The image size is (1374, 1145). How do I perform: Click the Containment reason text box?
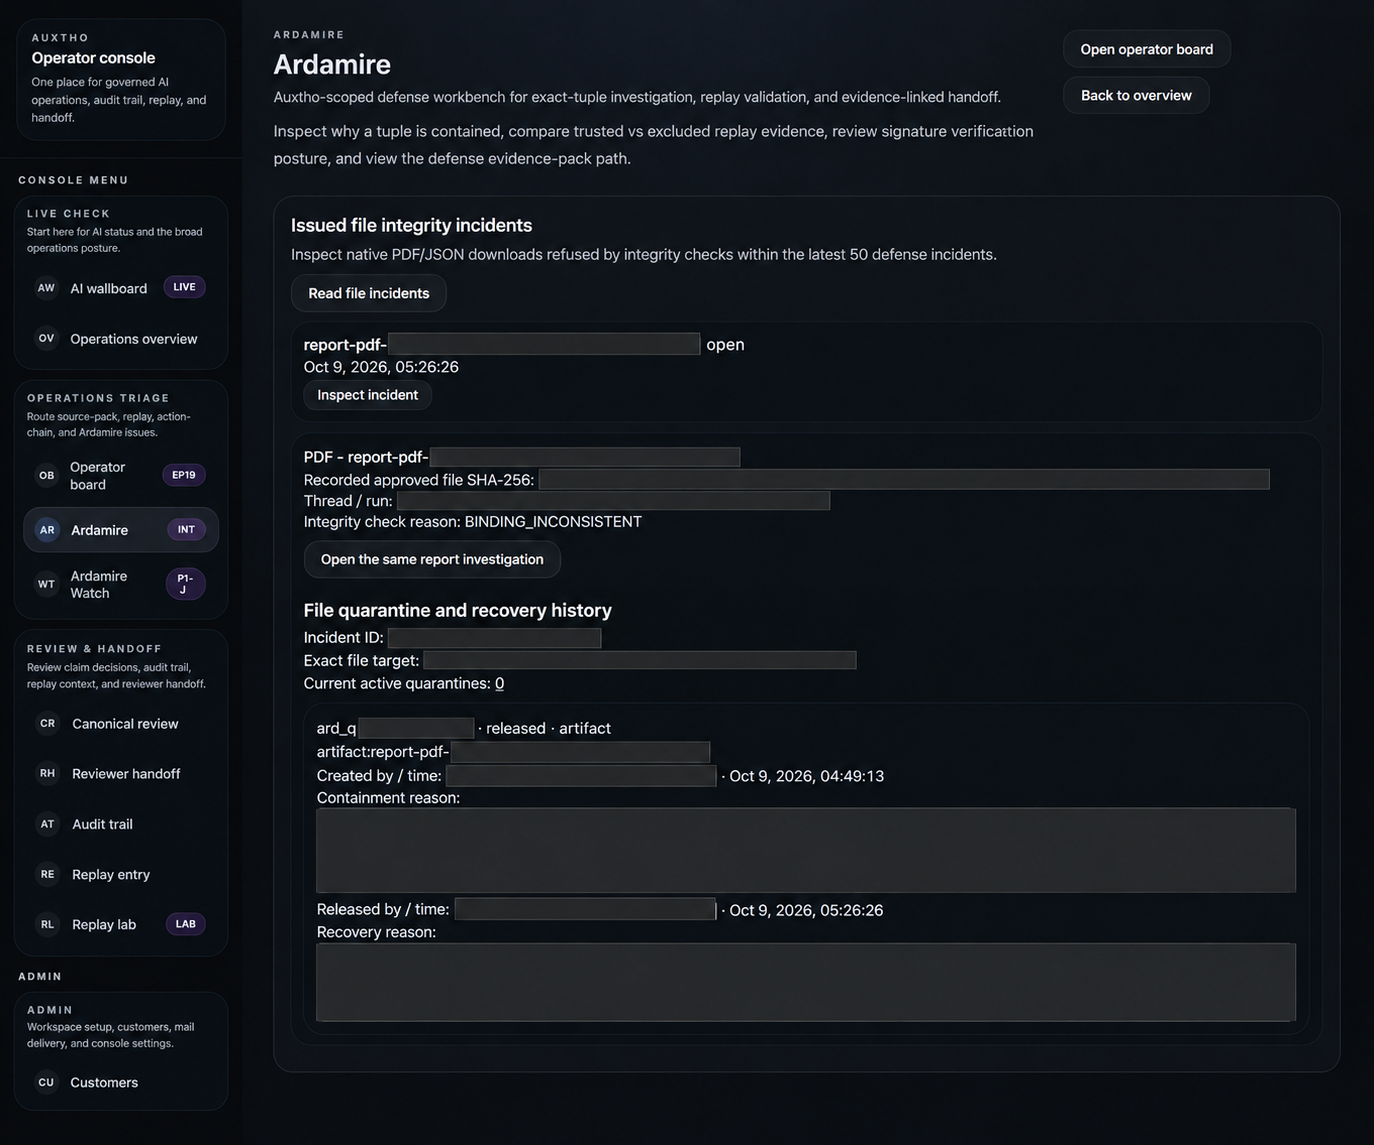806,850
